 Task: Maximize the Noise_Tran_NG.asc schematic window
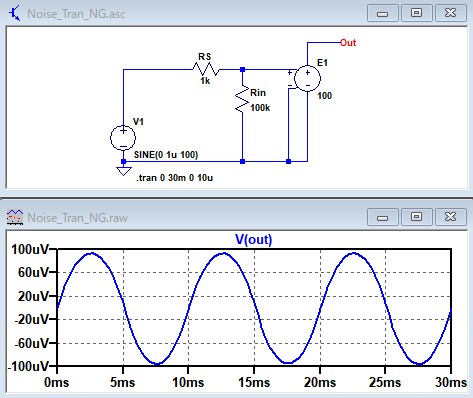(416, 13)
